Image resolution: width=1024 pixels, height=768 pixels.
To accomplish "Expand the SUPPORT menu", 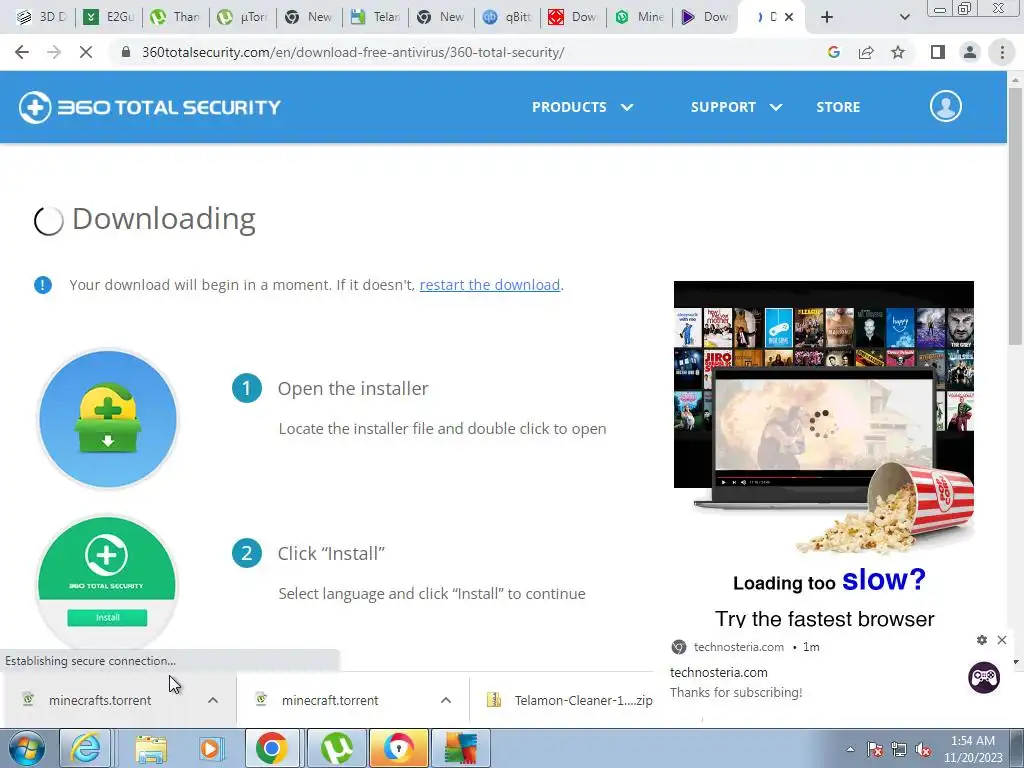I will [736, 107].
